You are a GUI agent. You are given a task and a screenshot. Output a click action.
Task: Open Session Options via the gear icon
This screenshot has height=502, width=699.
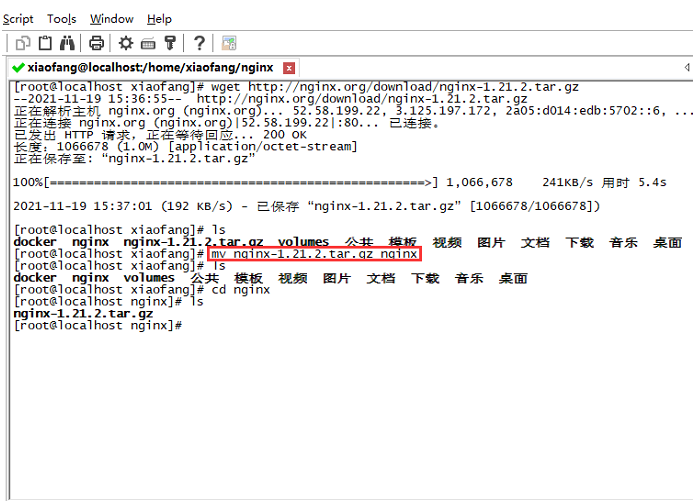tap(126, 43)
